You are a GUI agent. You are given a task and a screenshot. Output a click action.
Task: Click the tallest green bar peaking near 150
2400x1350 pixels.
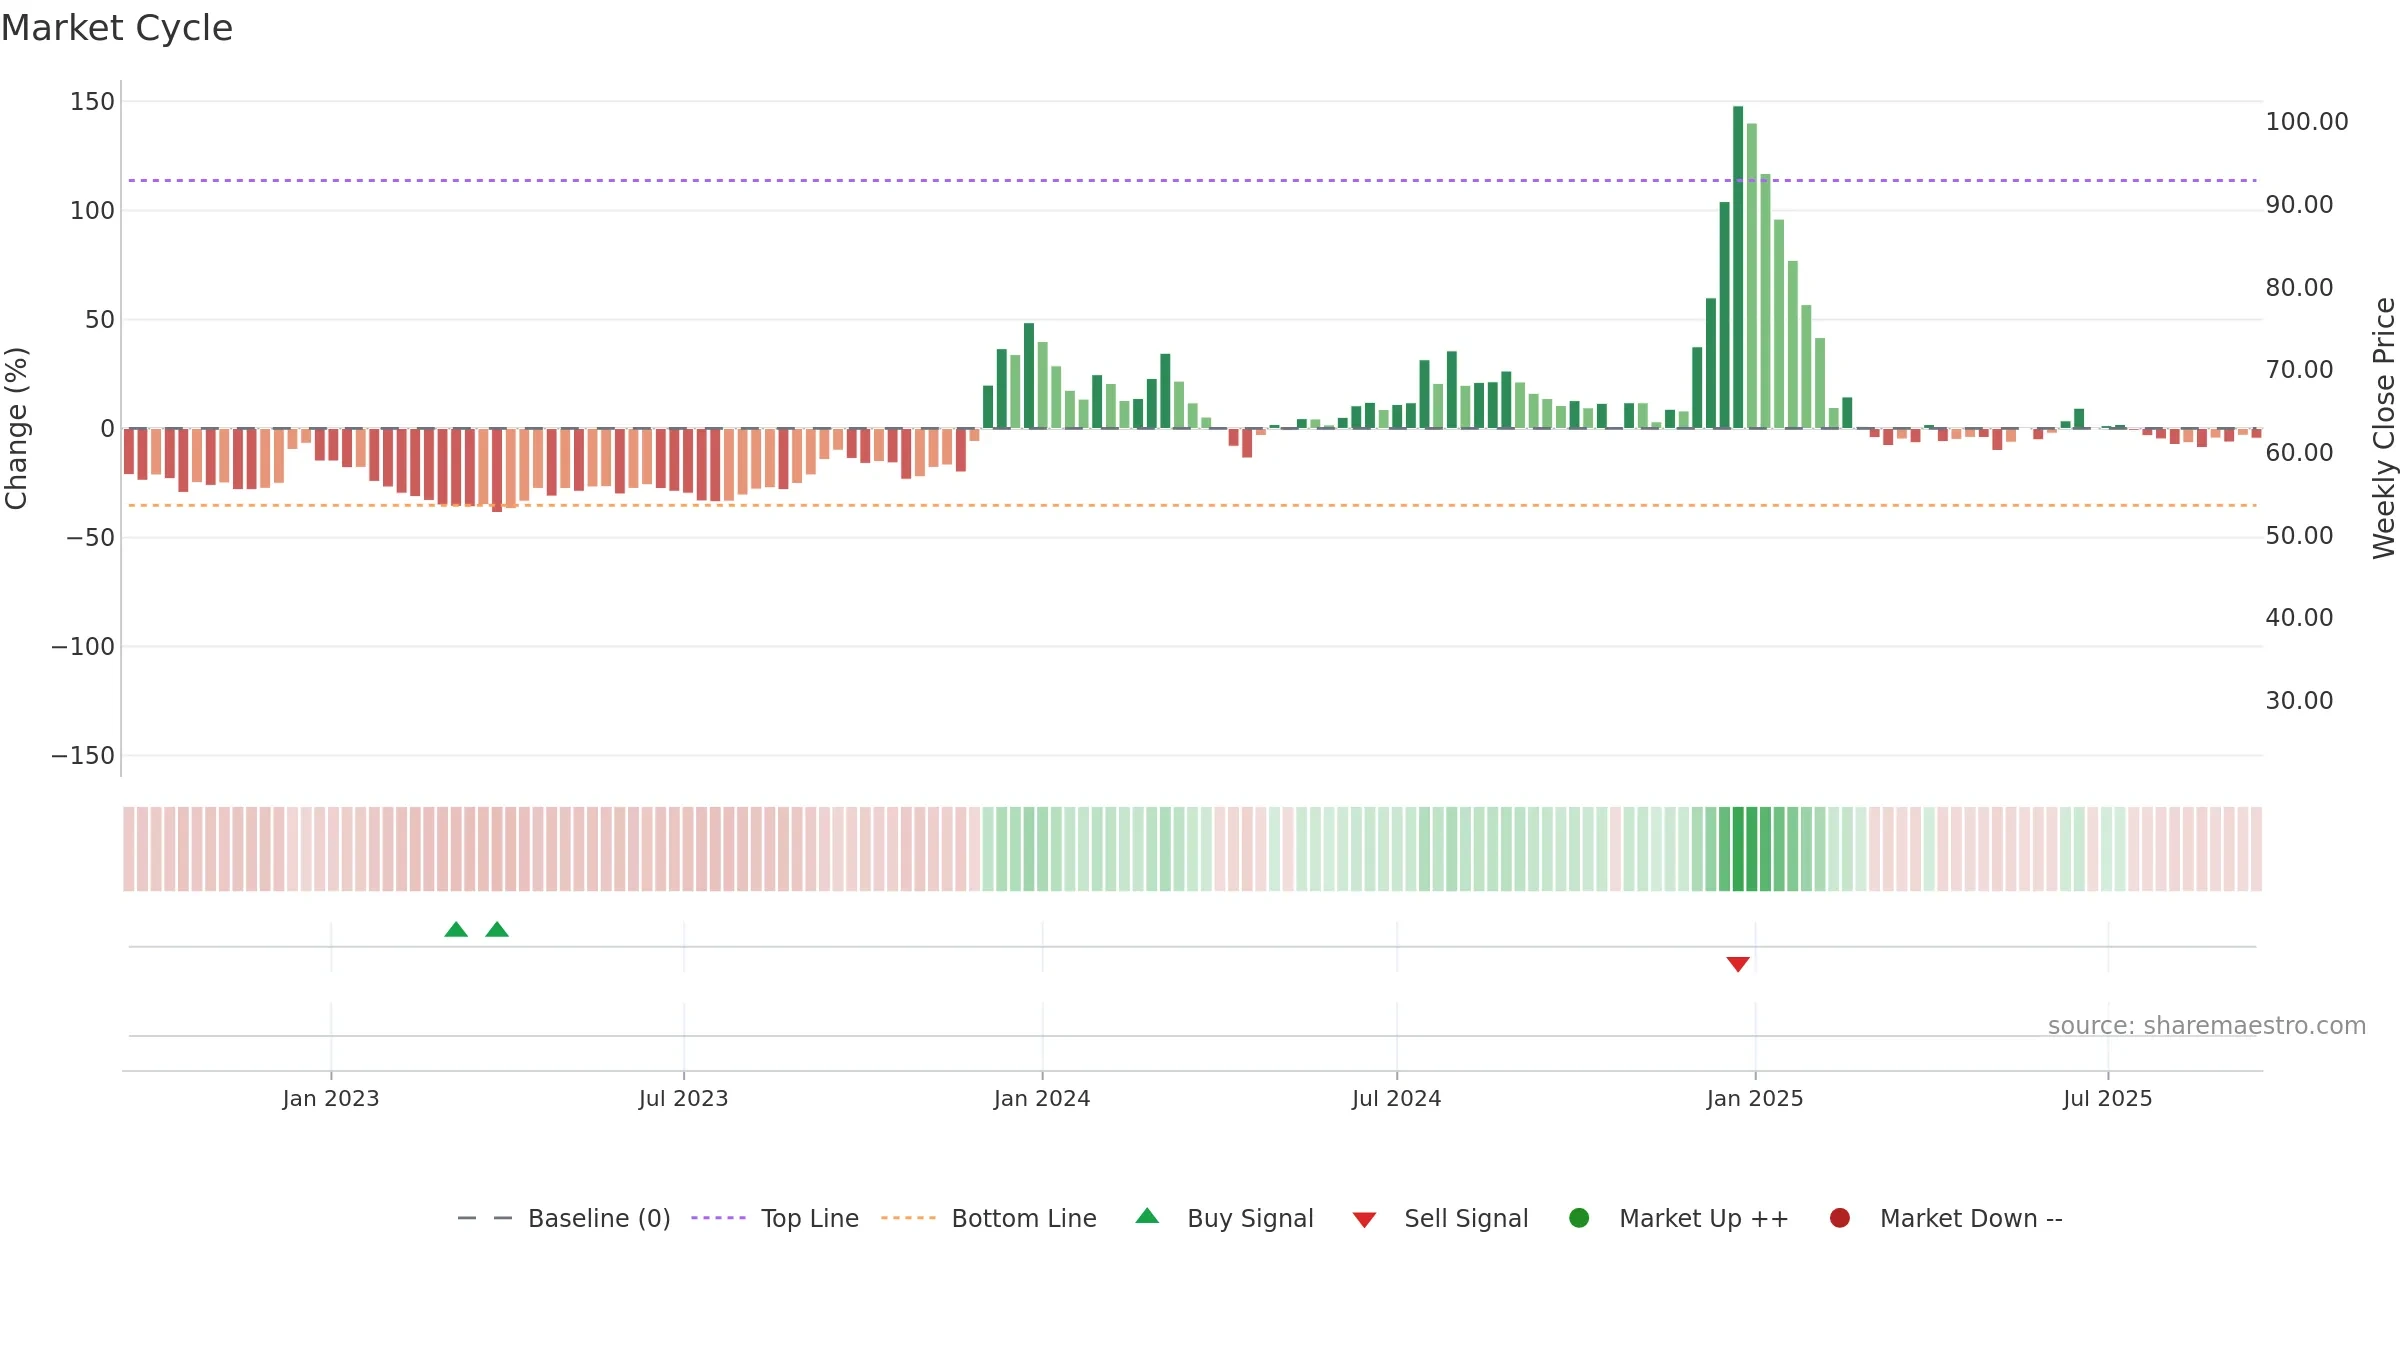pyautogui.click(x=1738, y=267)
